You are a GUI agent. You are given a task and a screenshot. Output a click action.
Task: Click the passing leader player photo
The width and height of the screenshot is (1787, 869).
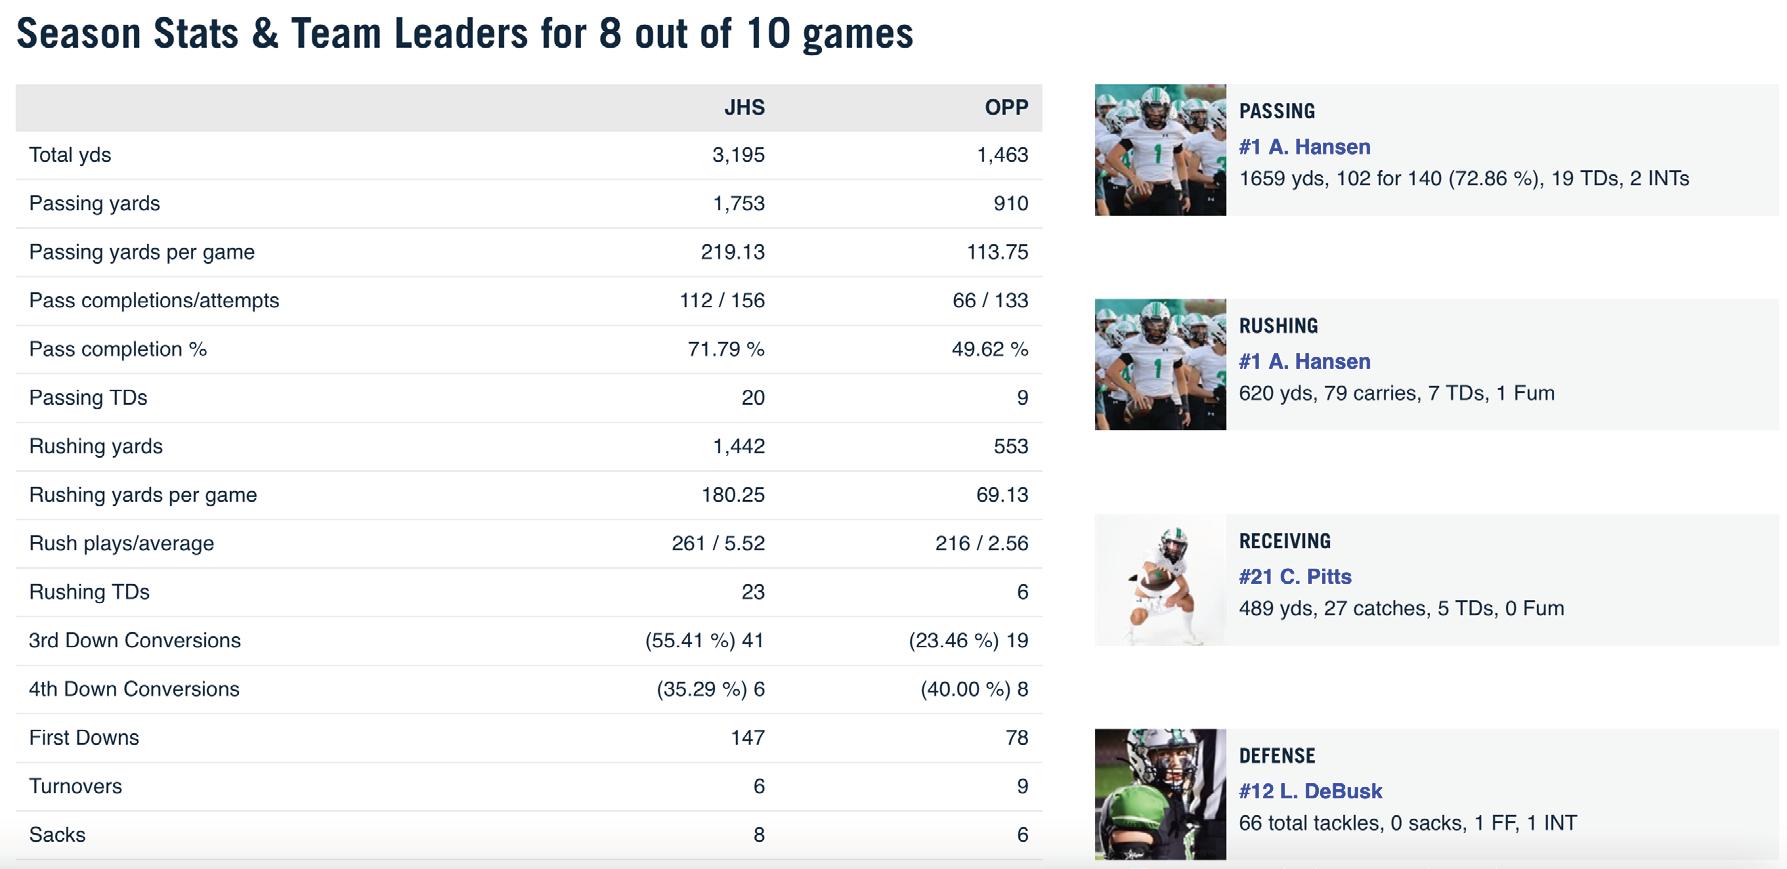(1160, 150)
